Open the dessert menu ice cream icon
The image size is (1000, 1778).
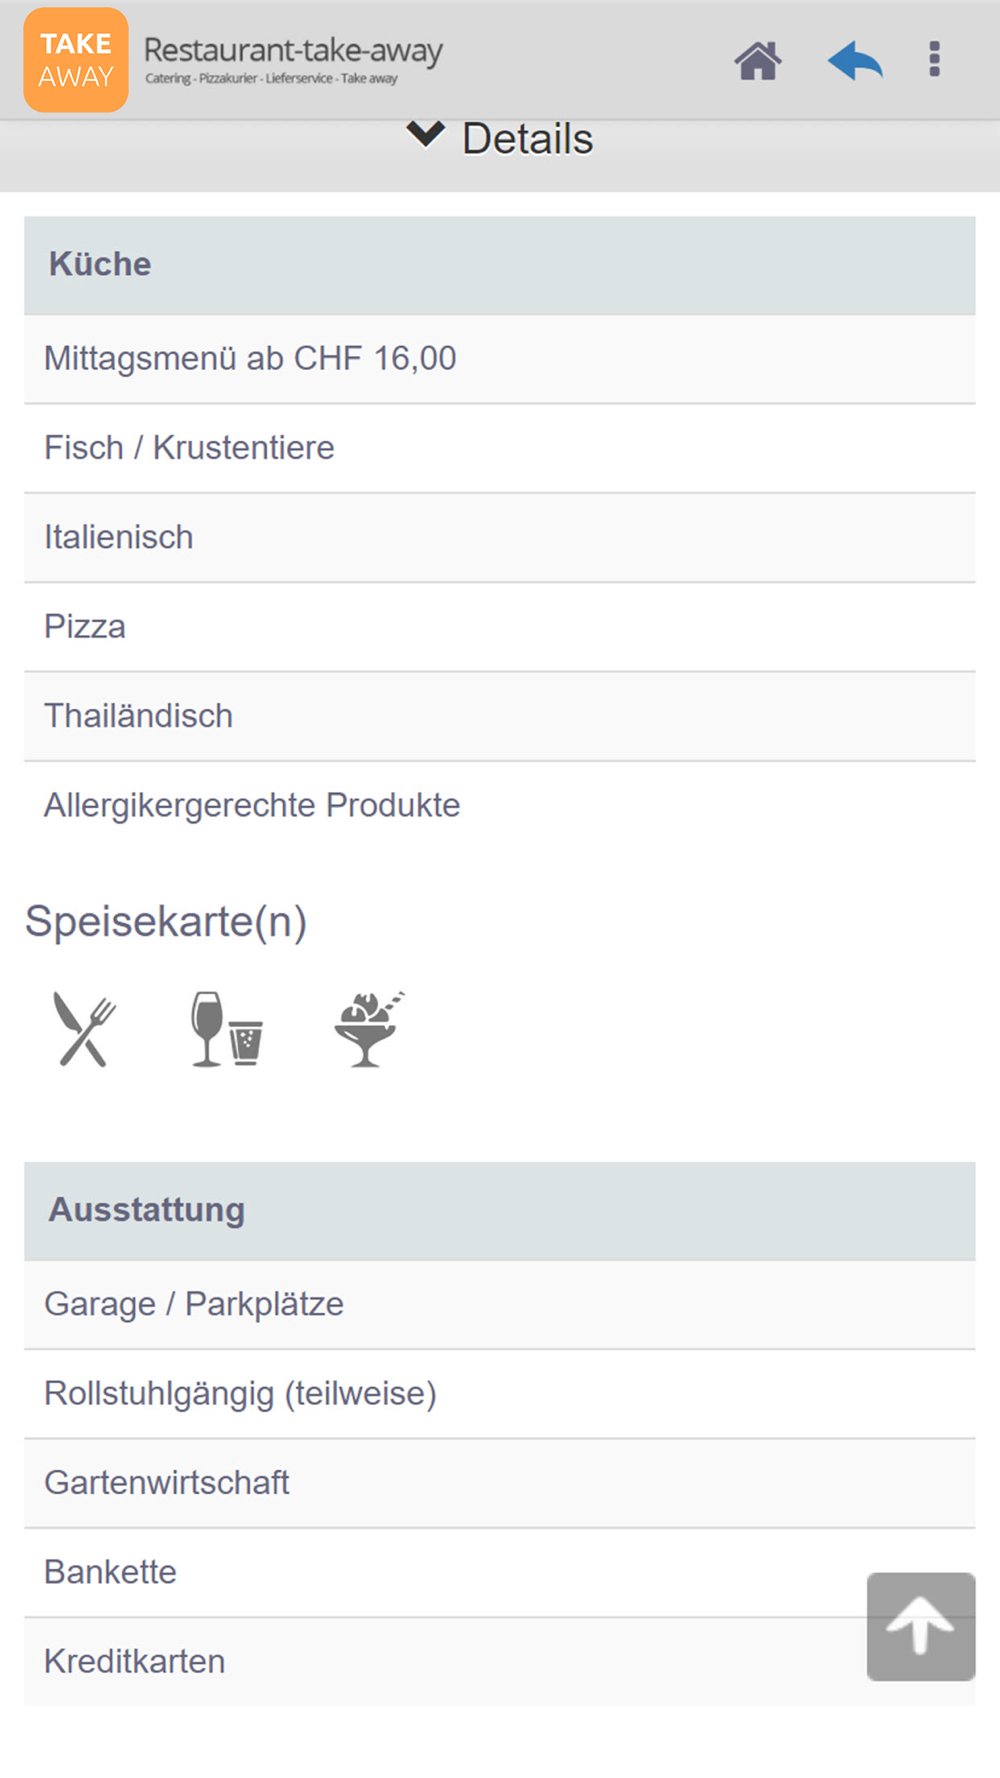368,1029
